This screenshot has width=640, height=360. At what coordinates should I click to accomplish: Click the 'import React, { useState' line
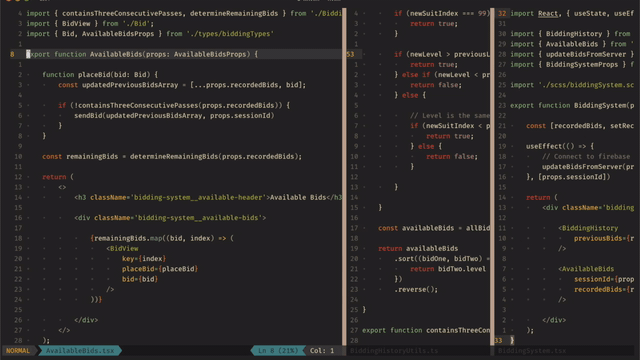pyautogui.click(x=572, y=13)
